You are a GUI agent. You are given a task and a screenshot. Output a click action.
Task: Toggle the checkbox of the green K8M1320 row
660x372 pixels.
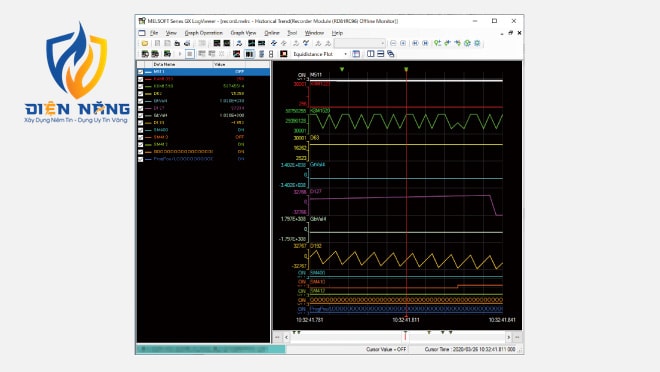tap(141, 86)
